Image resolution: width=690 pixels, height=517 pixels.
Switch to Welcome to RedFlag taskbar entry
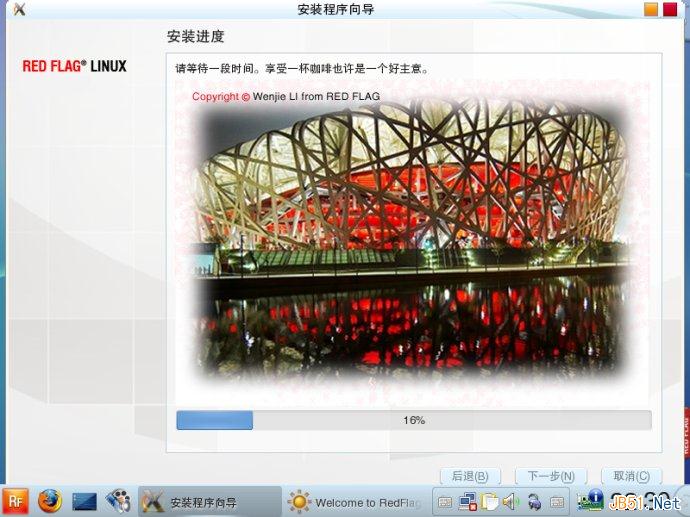coord(356,502)
